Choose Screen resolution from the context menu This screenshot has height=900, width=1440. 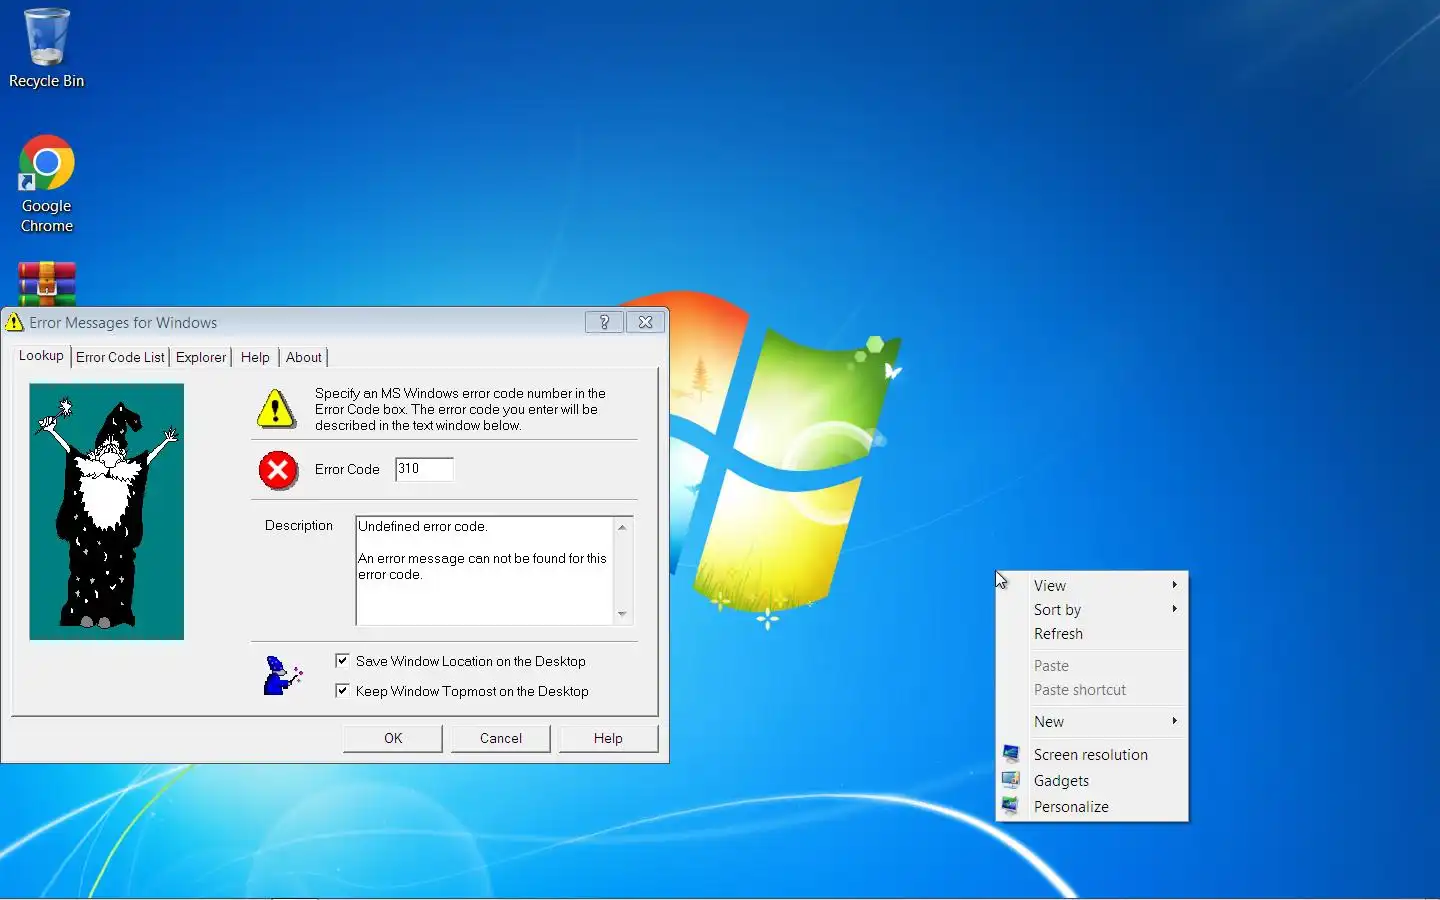pyautogui.click(x=1092, y=755)
